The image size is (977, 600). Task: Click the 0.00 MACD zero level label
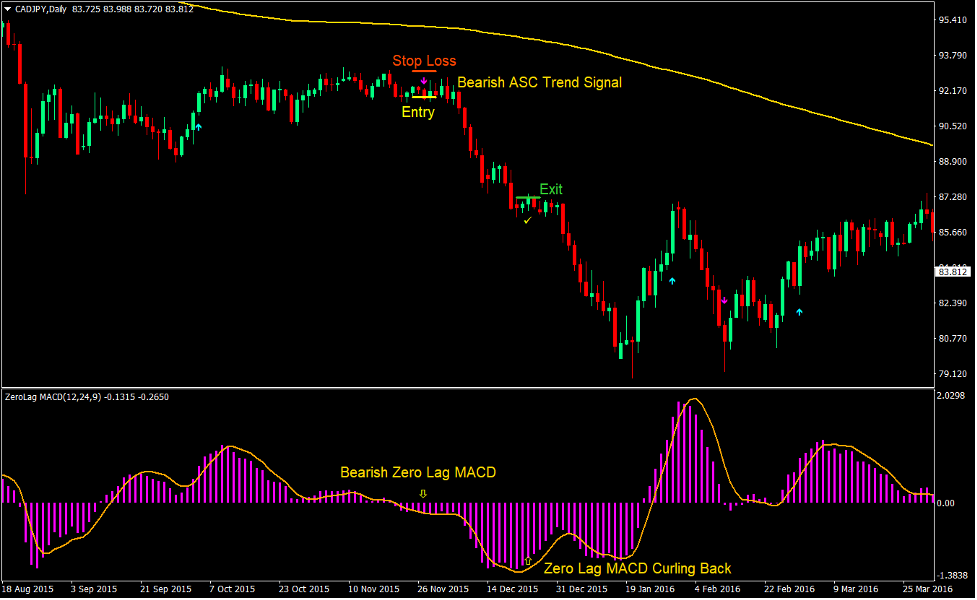[x=946, y=503]
